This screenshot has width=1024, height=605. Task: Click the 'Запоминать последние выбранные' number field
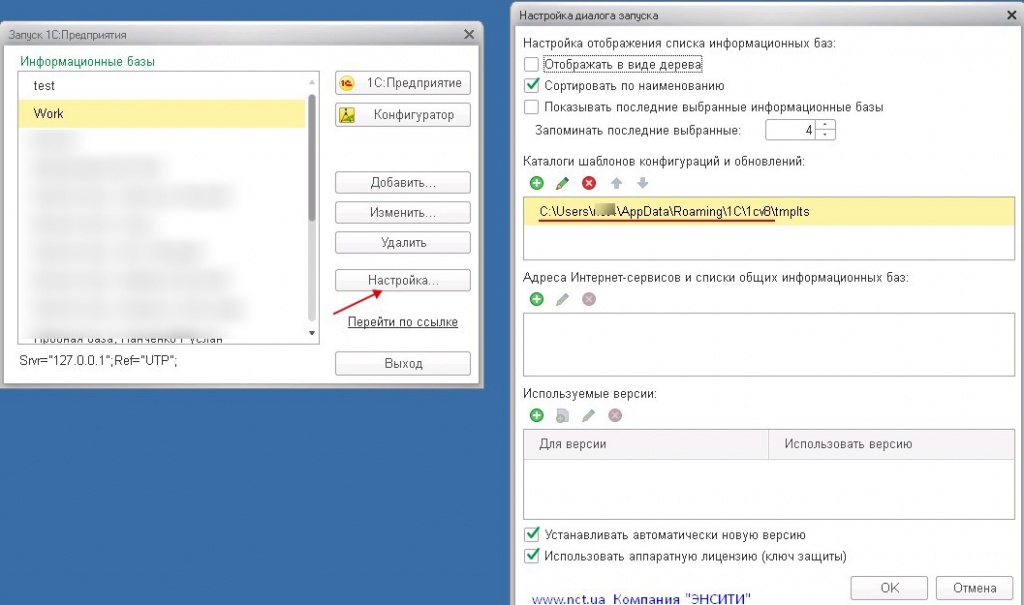pyautogui.click(x=791, y=130)
